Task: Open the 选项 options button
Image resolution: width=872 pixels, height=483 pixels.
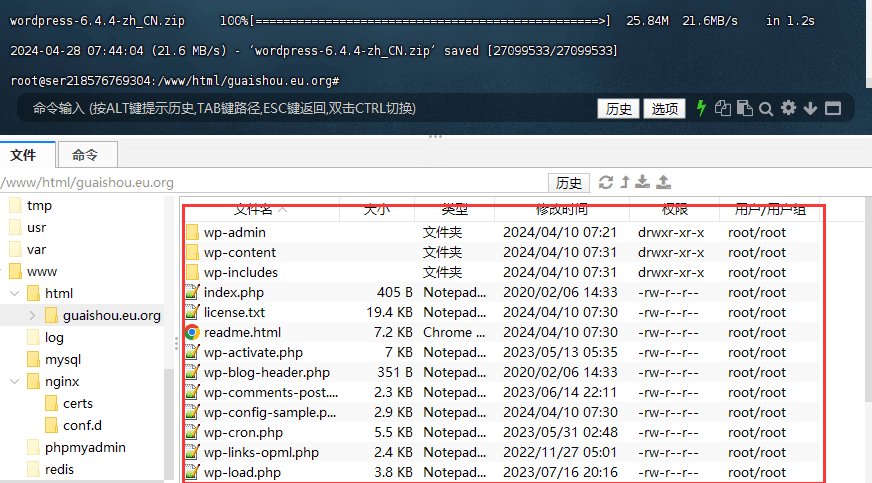Action: point(665,108)
